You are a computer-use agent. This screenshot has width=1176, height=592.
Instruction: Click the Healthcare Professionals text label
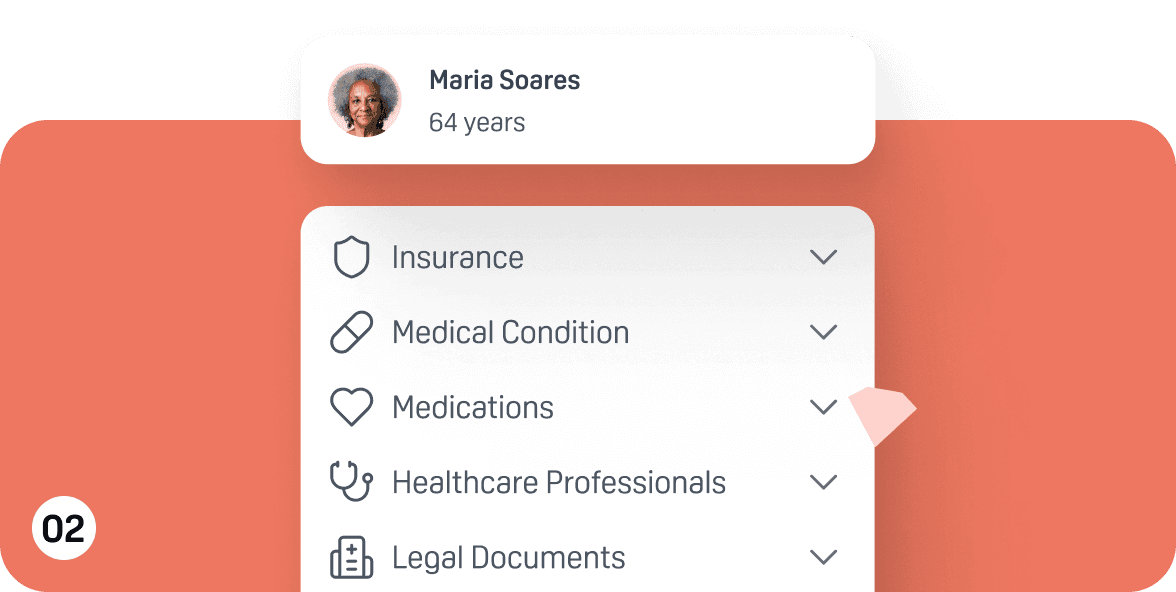pyautogui.click(x=559, y=481)
